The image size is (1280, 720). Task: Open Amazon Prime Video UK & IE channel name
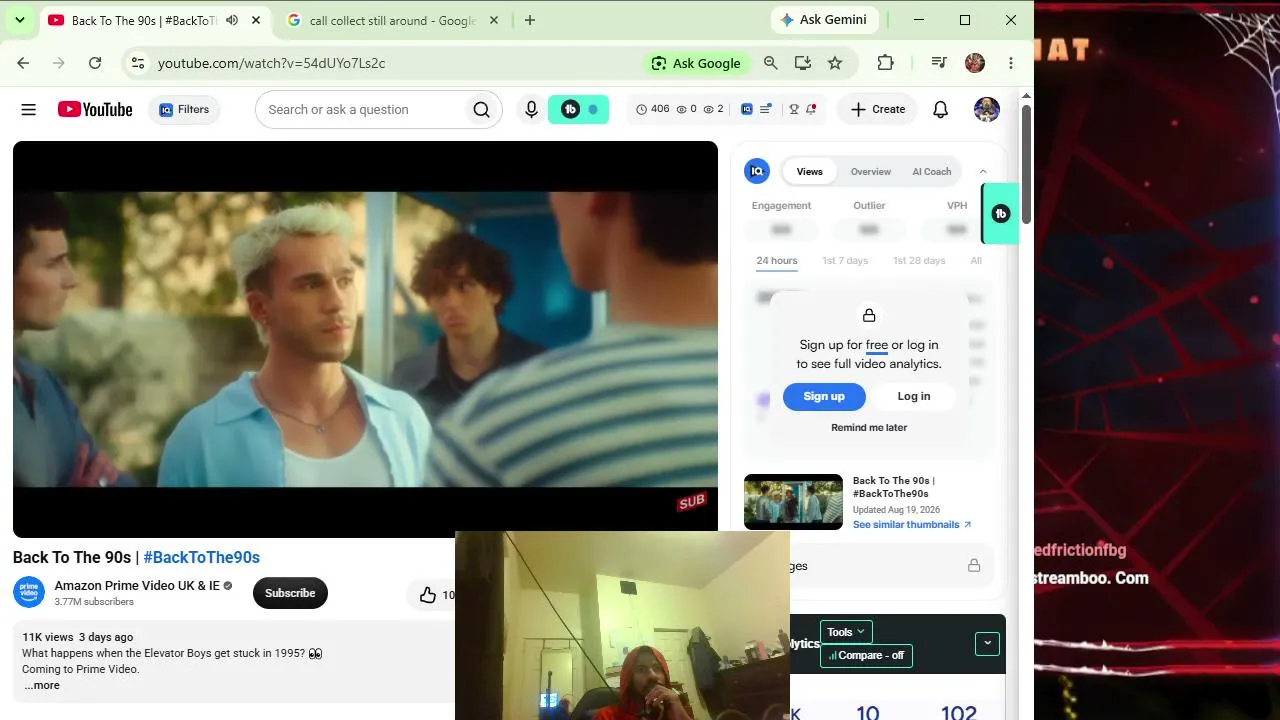pyautogui.click(x=137, y=586)
